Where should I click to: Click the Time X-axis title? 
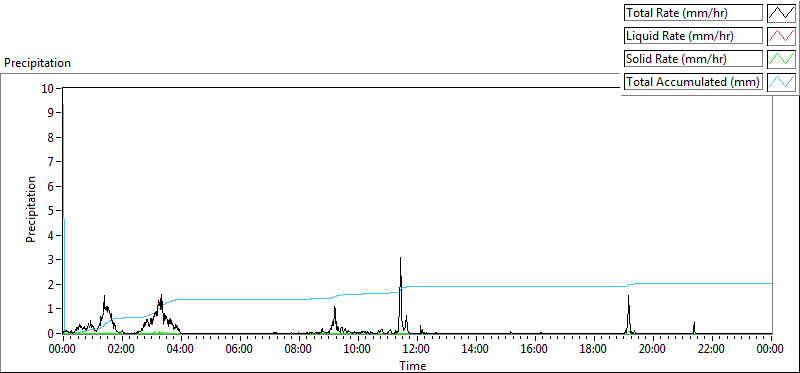point(412,365)
